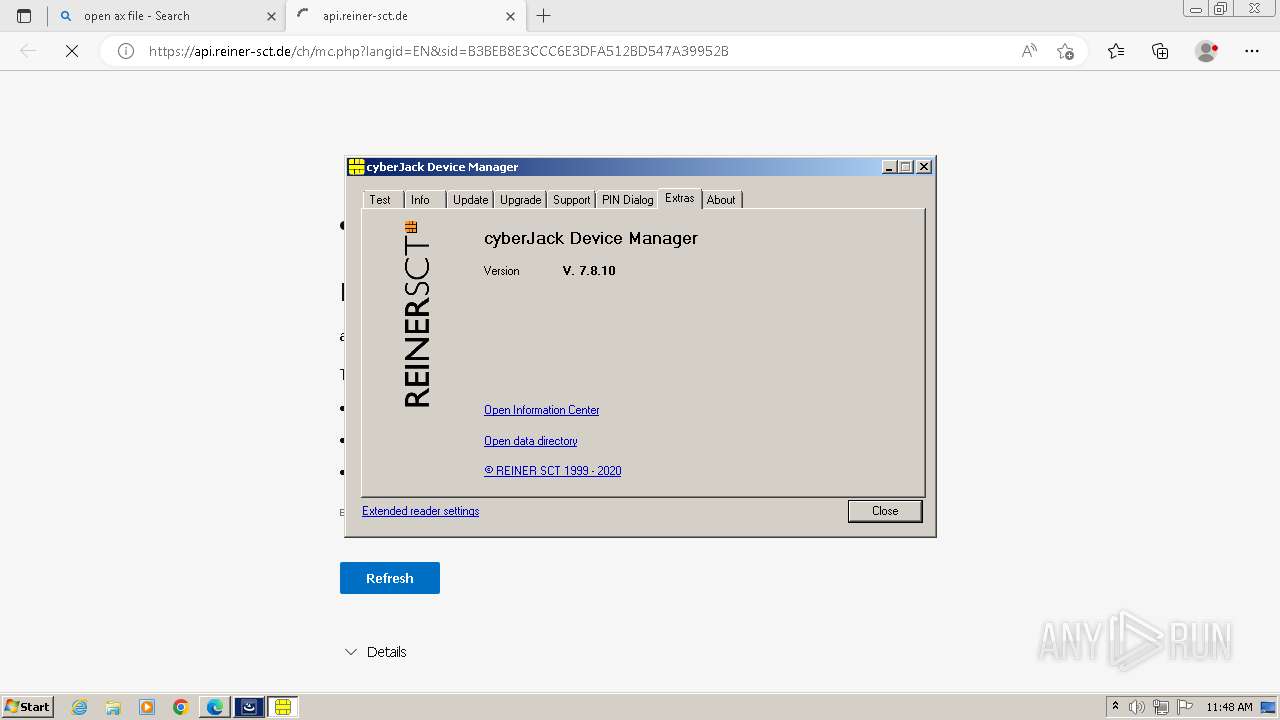Open the Edge profile menu
1280x720 pixels.
(x=1207, y=51)
